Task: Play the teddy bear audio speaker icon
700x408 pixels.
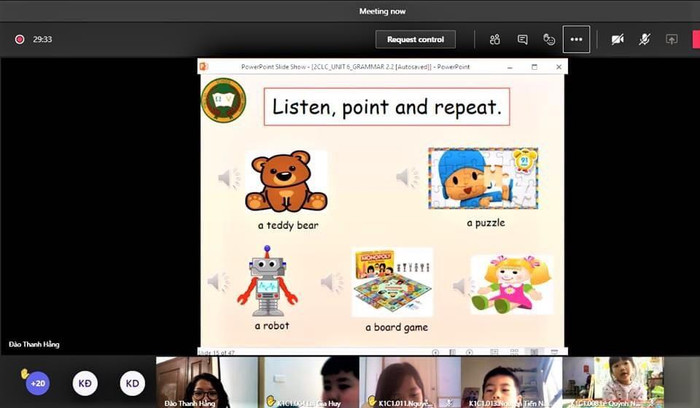Action: pos(229,178)
